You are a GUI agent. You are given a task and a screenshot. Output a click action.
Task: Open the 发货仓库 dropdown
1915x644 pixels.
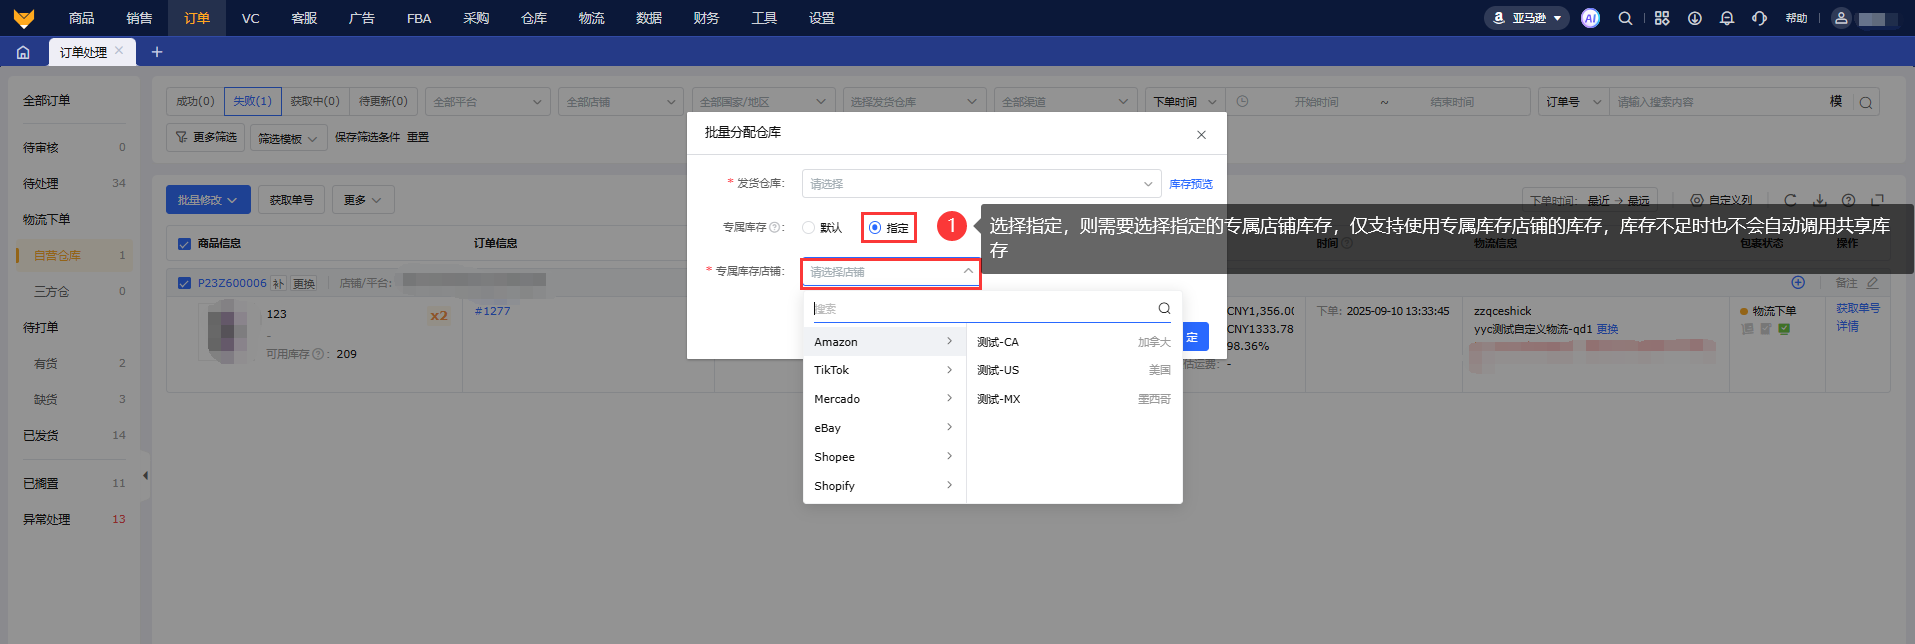[x=980, y=184]
